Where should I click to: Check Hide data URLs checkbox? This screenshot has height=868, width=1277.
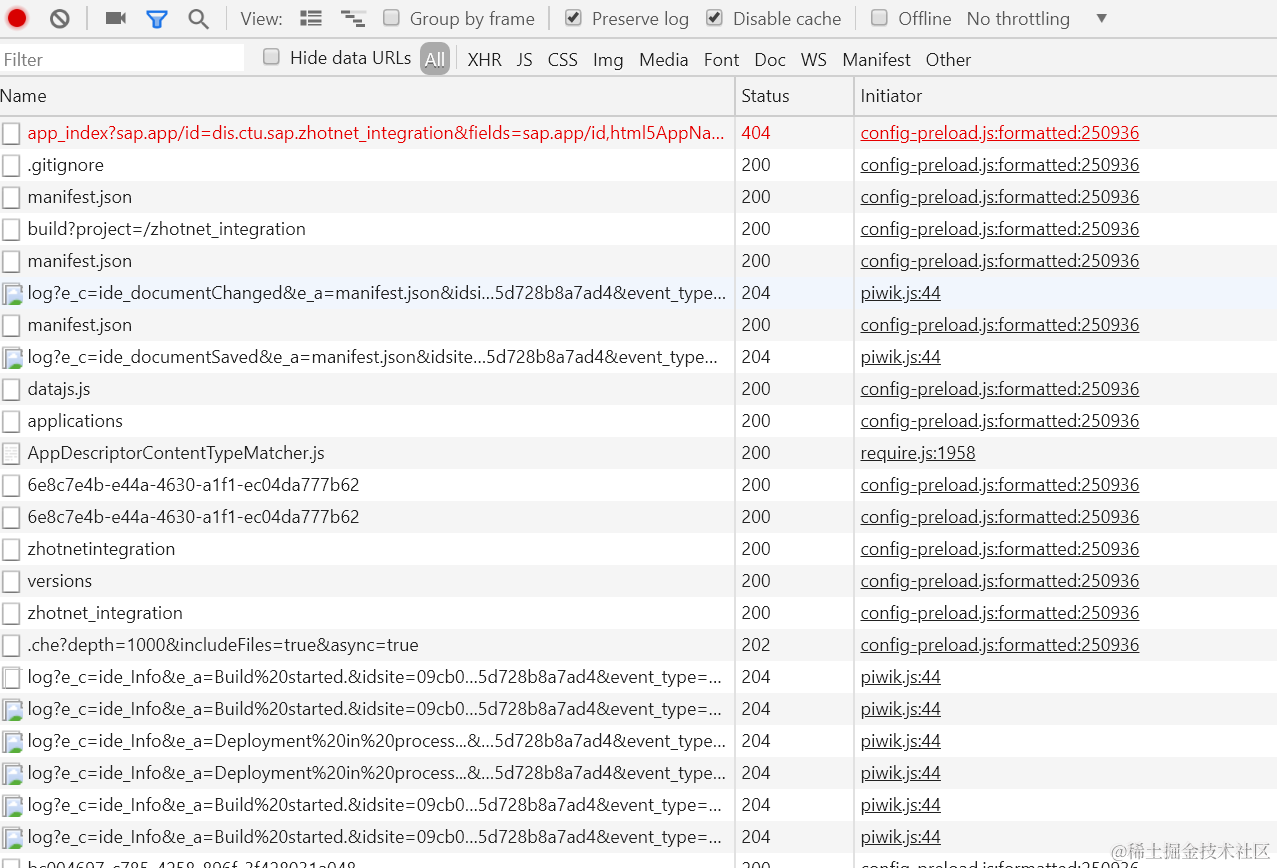coord(271,57)
